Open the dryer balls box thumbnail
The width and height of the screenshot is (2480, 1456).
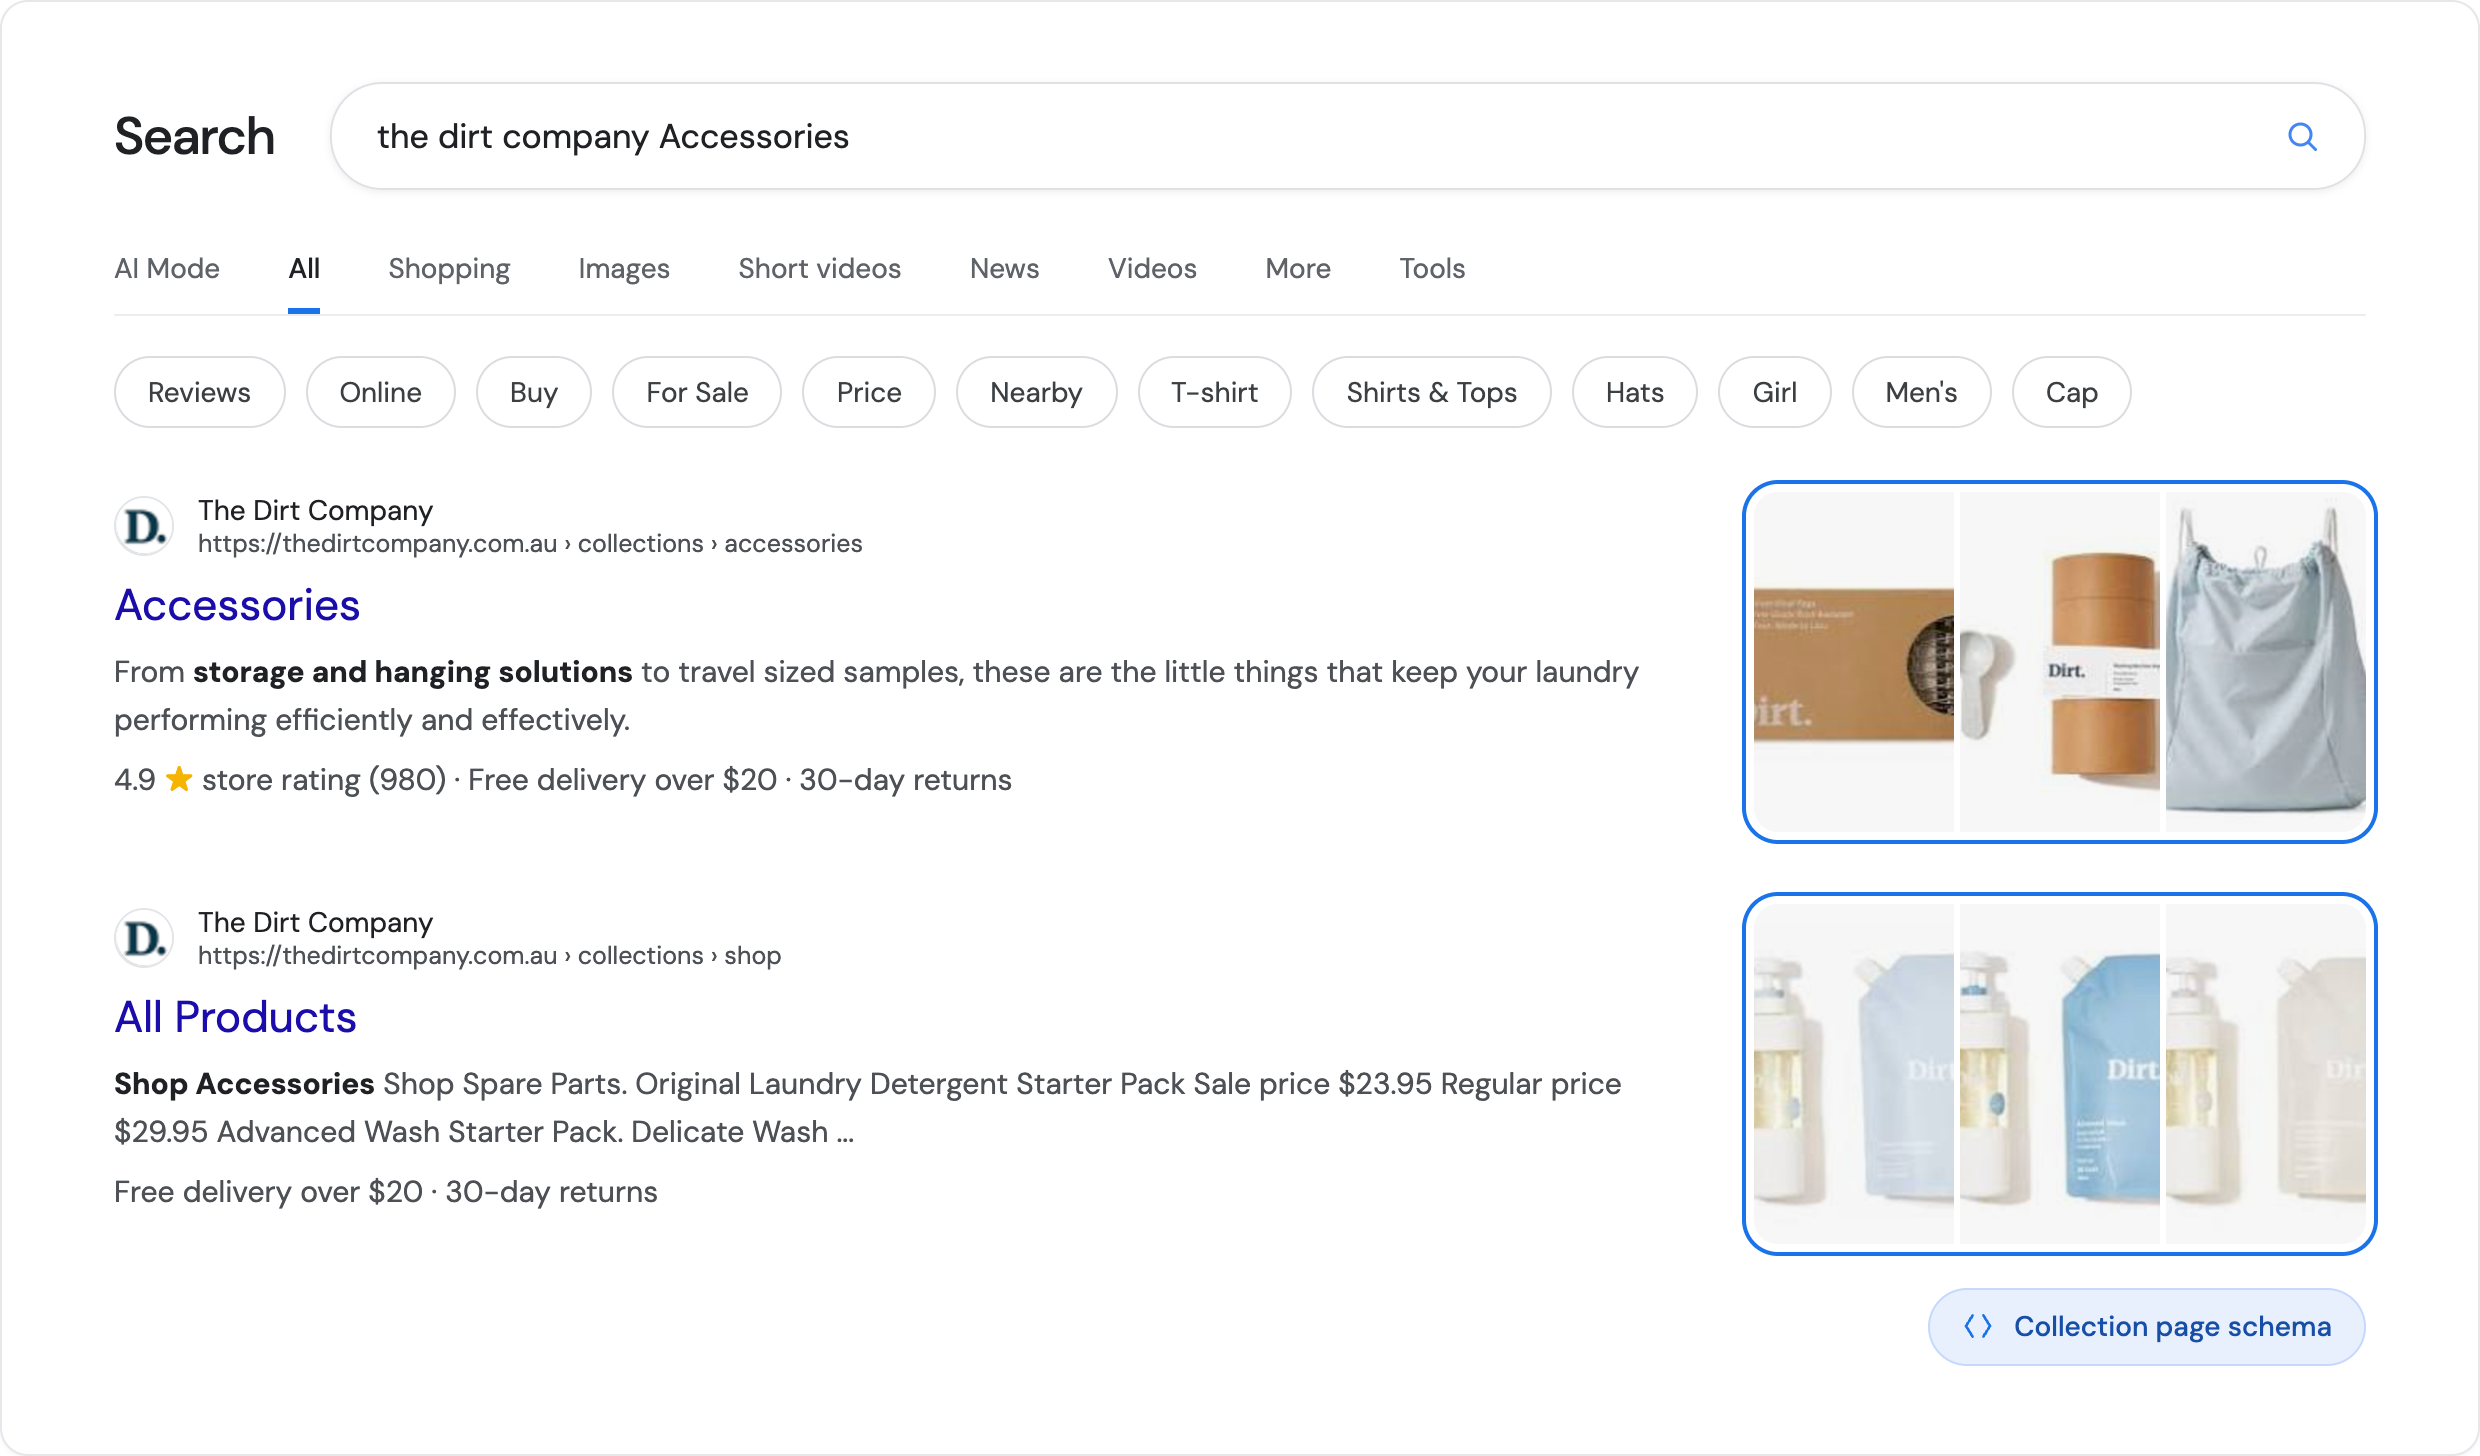[x=1854, y=662]
